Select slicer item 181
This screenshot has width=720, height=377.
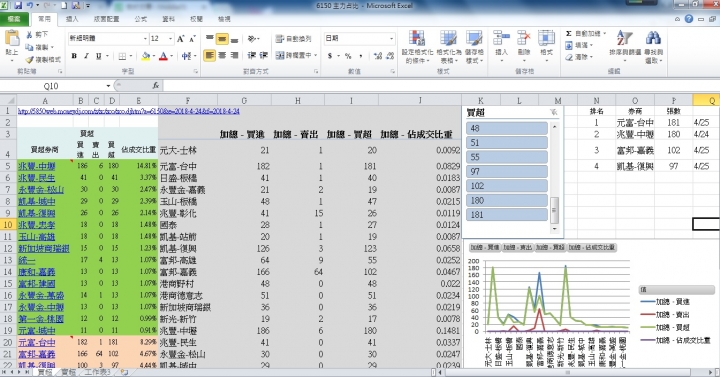pos(507,214)
